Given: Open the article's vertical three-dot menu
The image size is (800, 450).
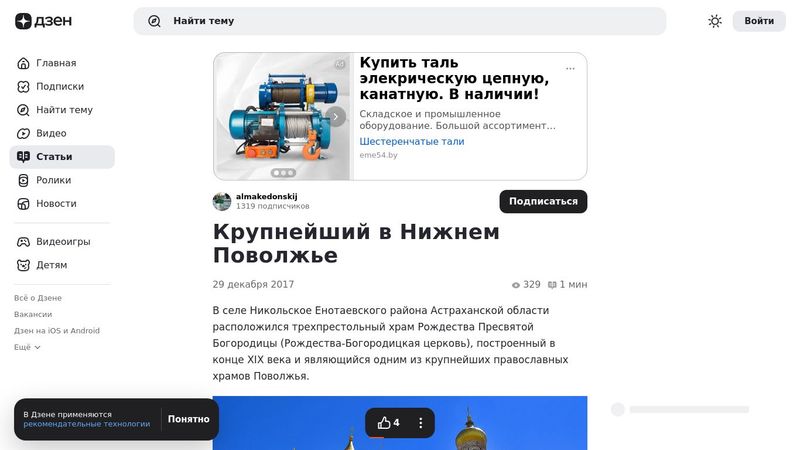Looking at the screenshot, I should (x=420, y=422).
